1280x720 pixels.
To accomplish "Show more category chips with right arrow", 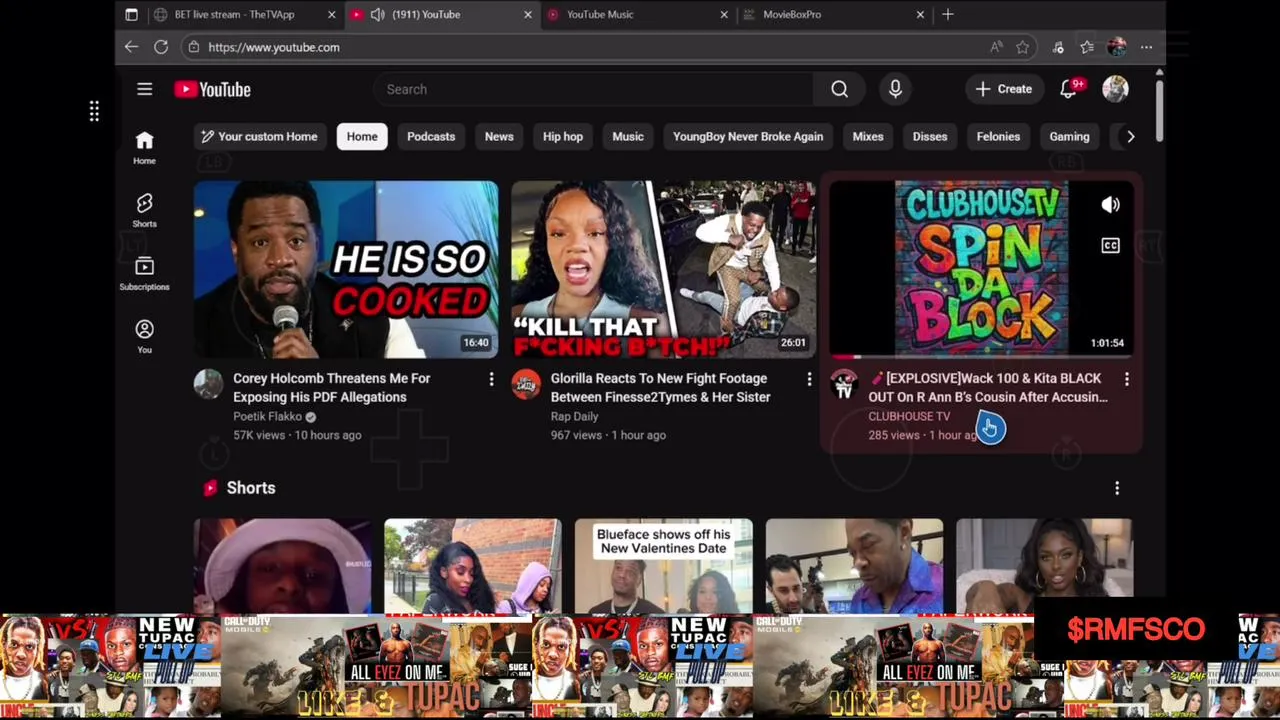I will (1131, 137).
